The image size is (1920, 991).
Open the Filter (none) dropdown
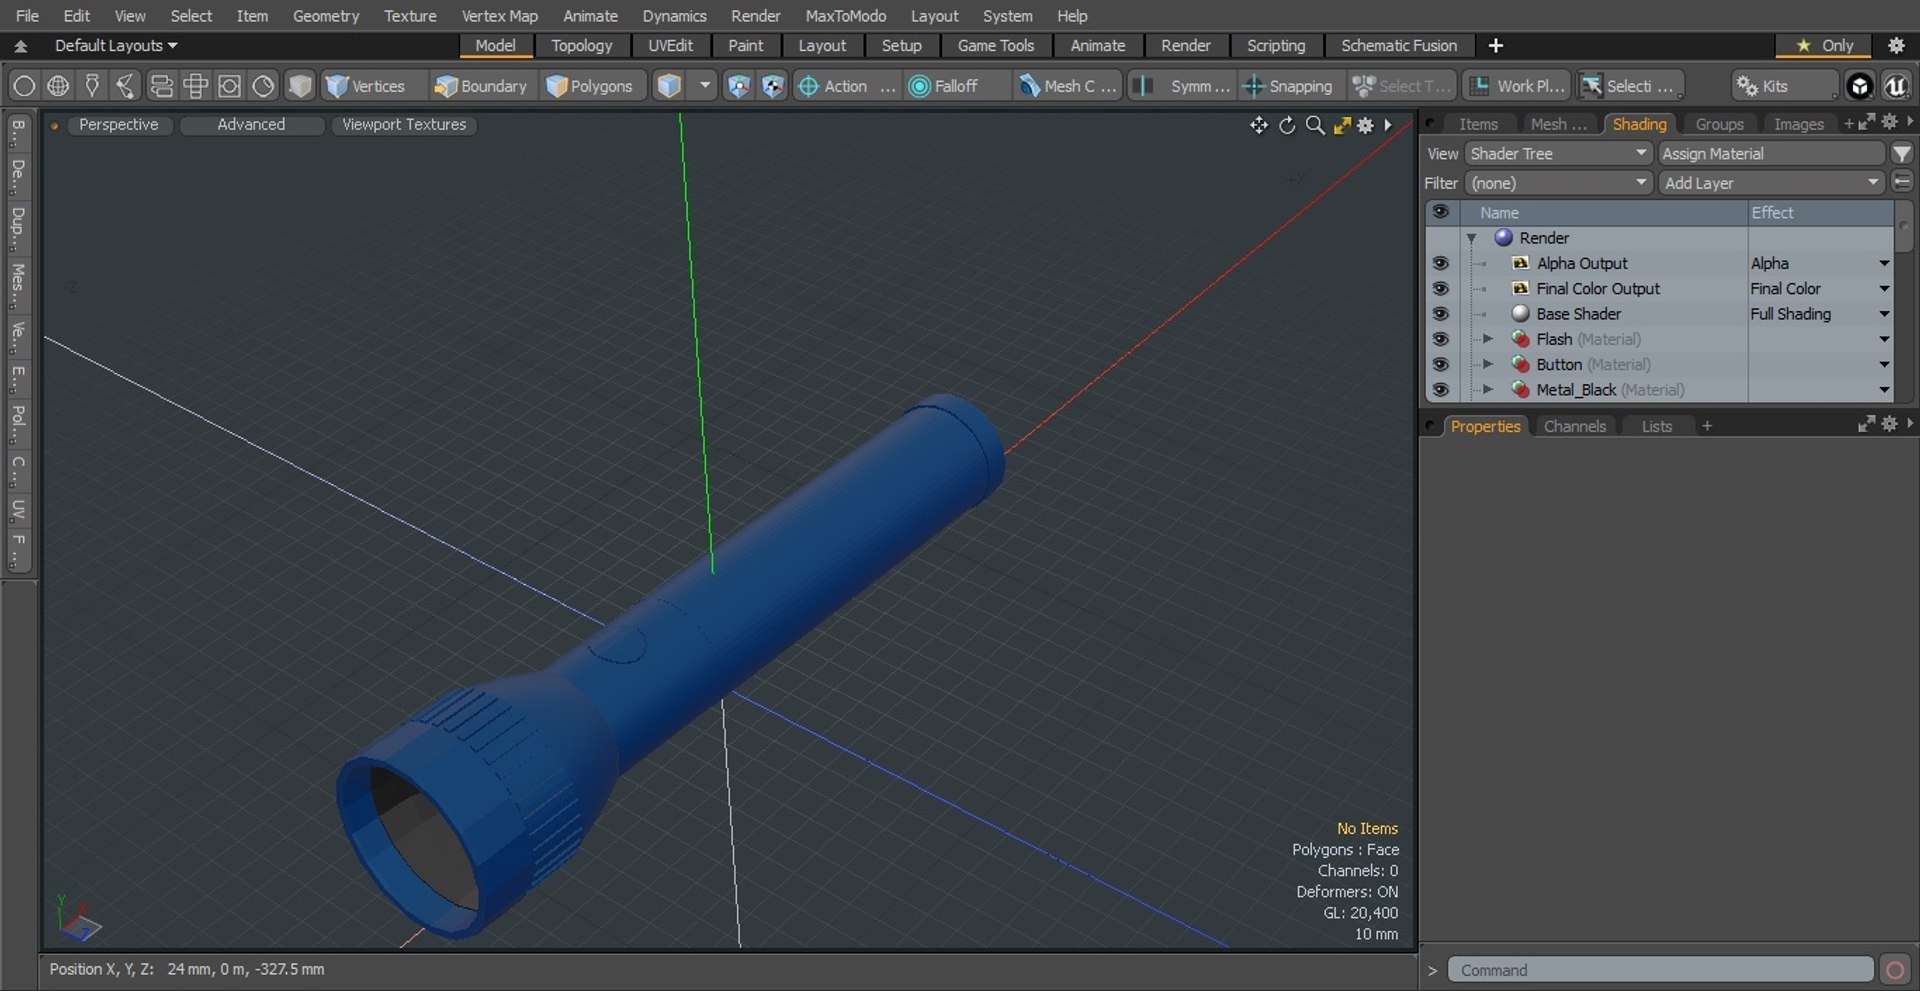(1557, 183)
